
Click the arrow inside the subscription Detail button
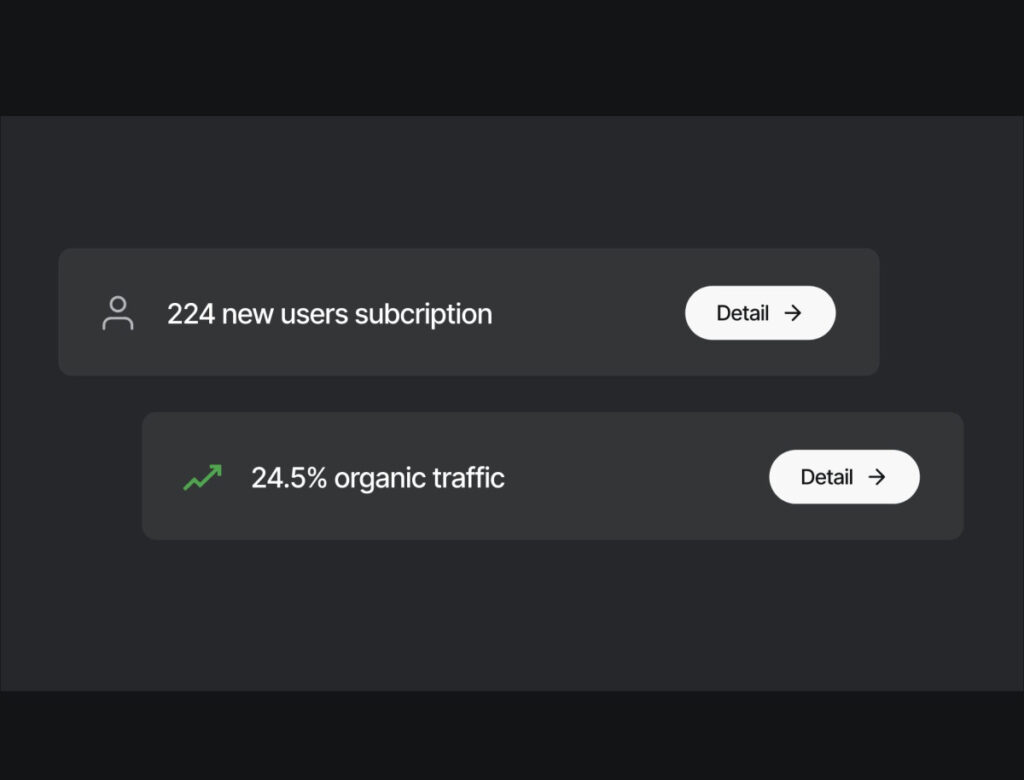793,313
